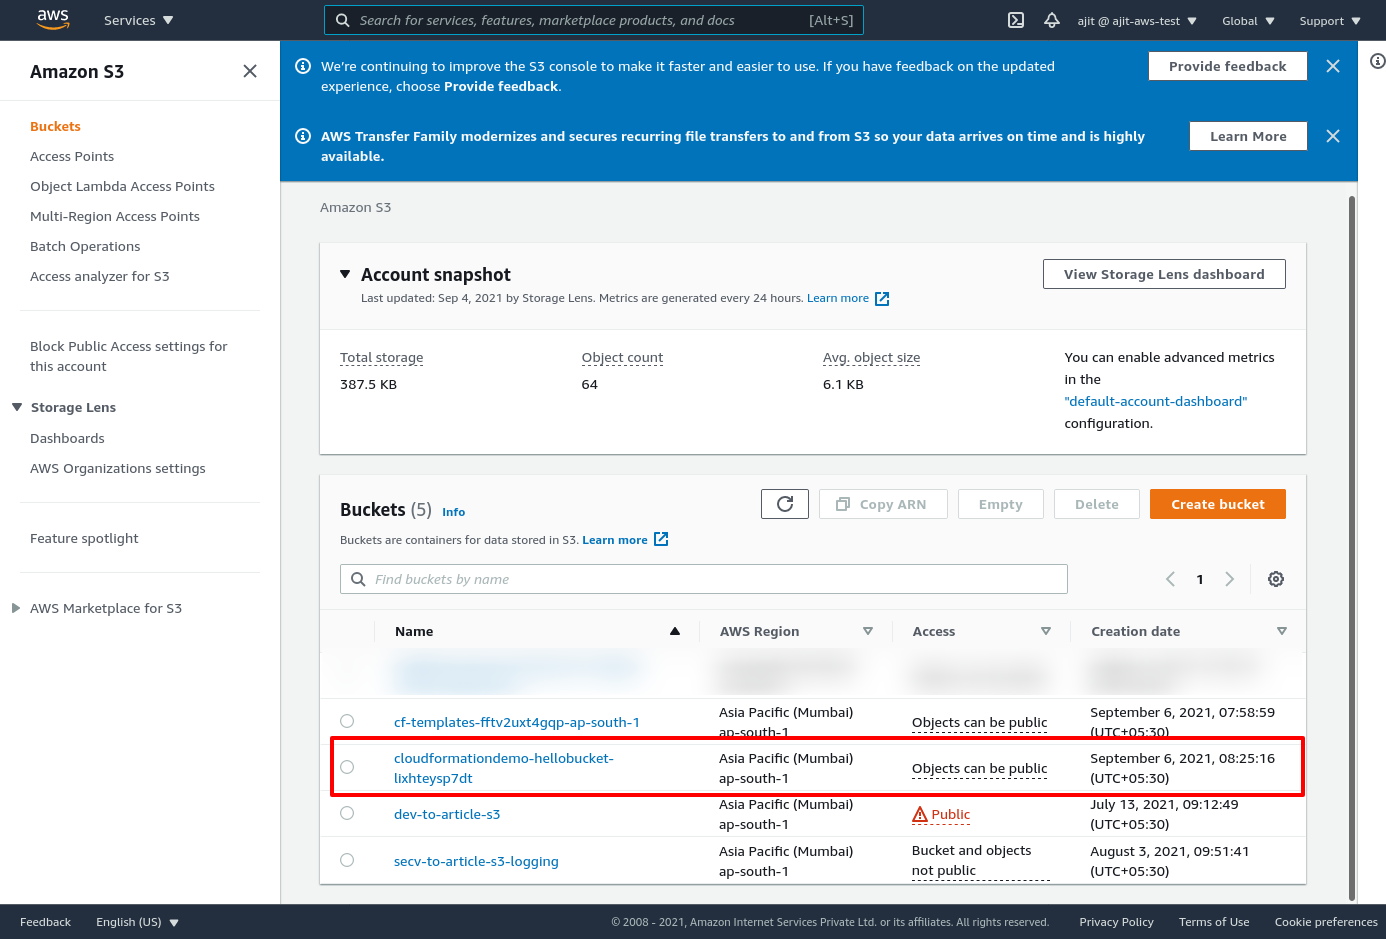Open AWS CloudShell icon in top bar
The height and width of the screenshot is (939, 1386).
tap(1016, 20)
